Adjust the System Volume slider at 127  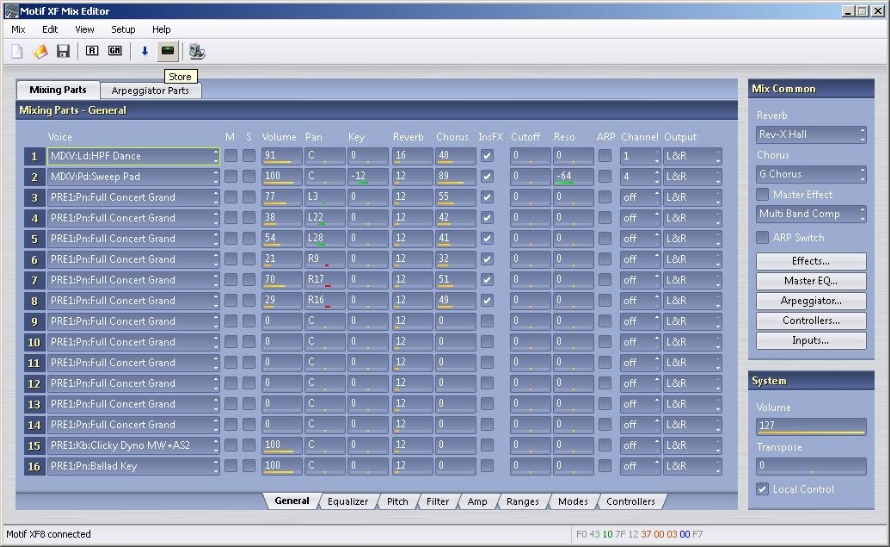[x=811, y=426]
